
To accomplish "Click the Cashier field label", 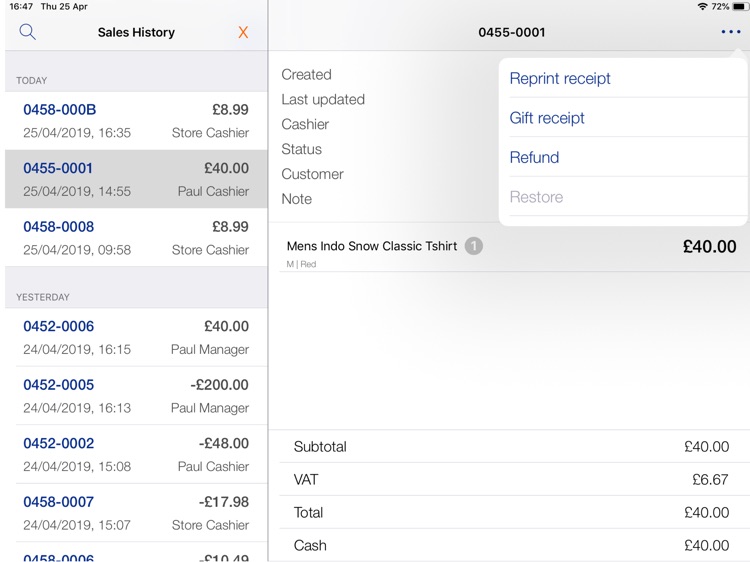I will pyautogui.click(x=305, y=124).
